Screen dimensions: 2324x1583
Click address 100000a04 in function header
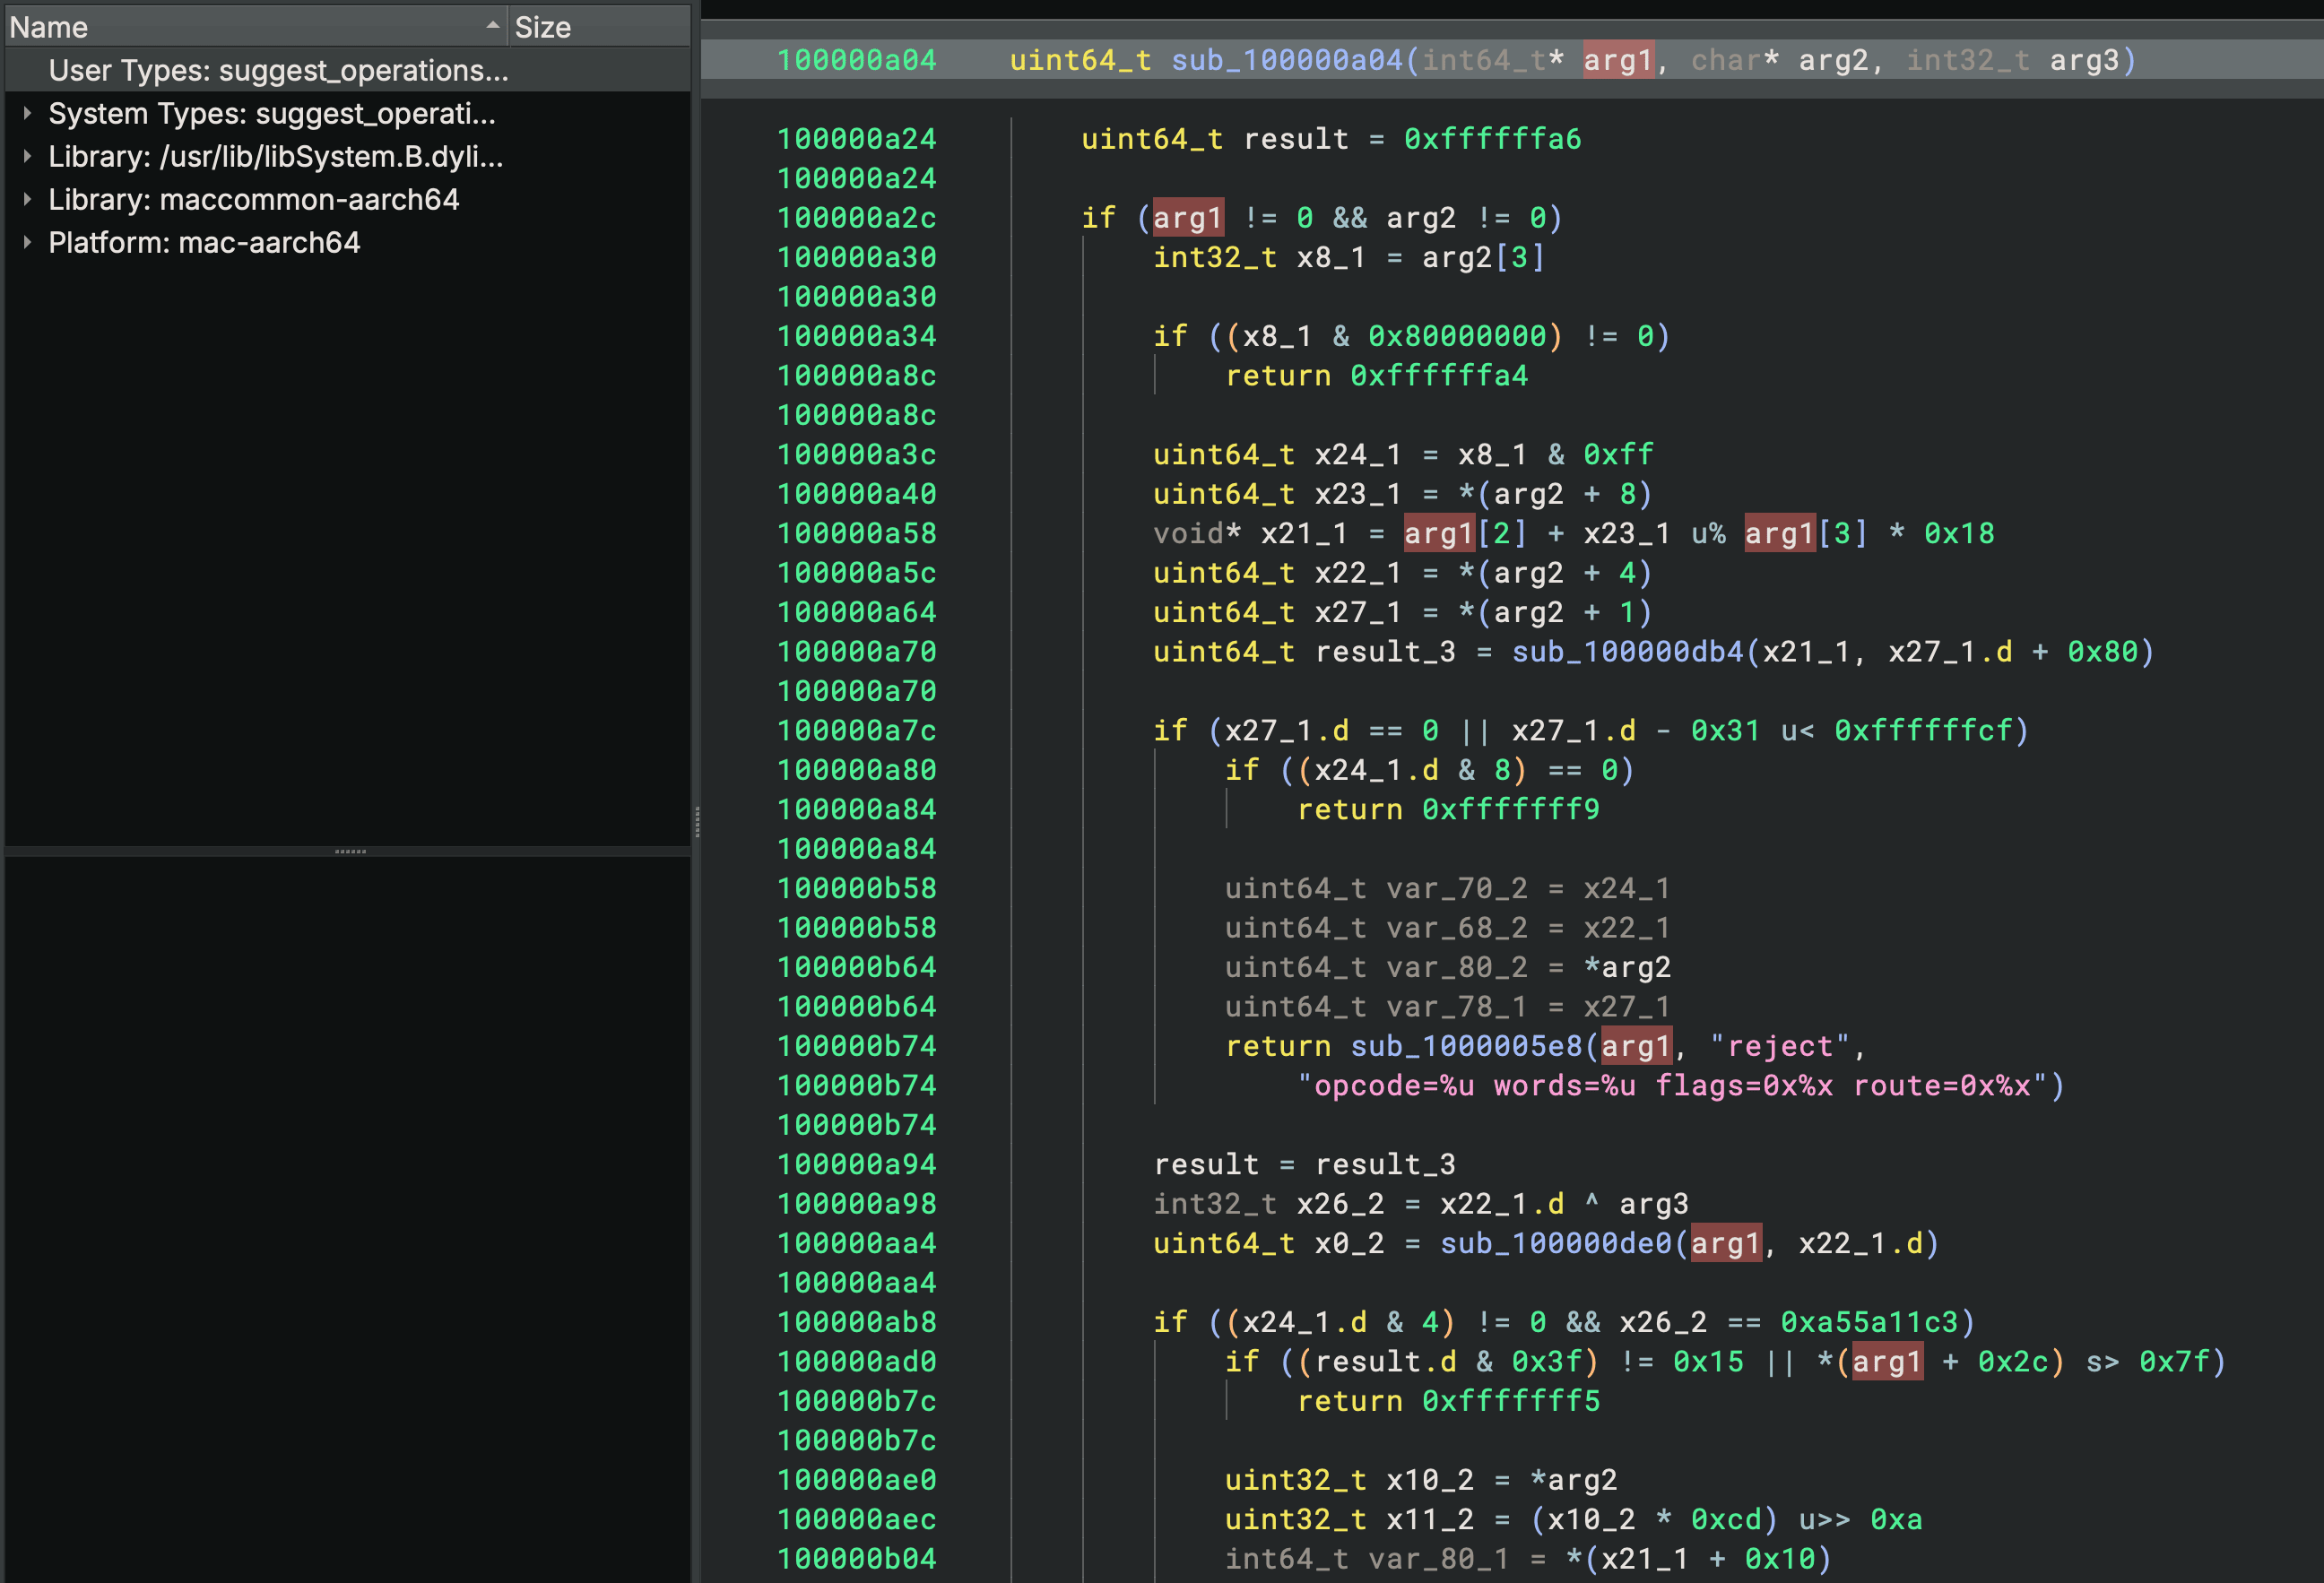coord(857,60)
